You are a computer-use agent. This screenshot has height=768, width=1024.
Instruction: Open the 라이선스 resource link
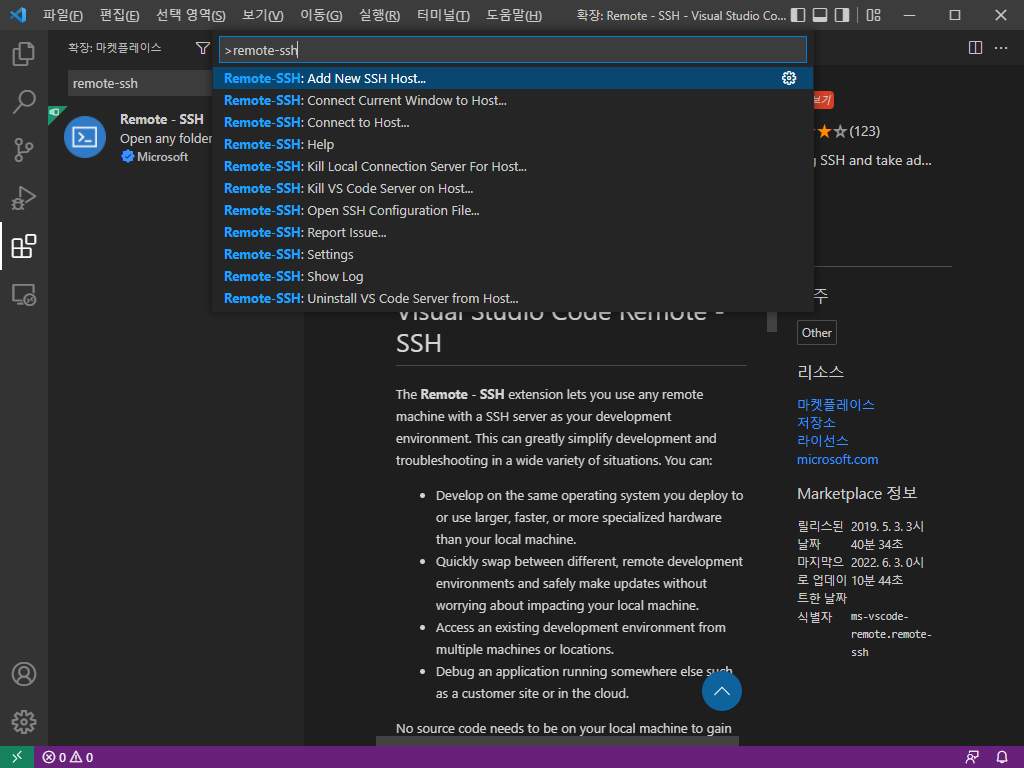click(822, 441)
